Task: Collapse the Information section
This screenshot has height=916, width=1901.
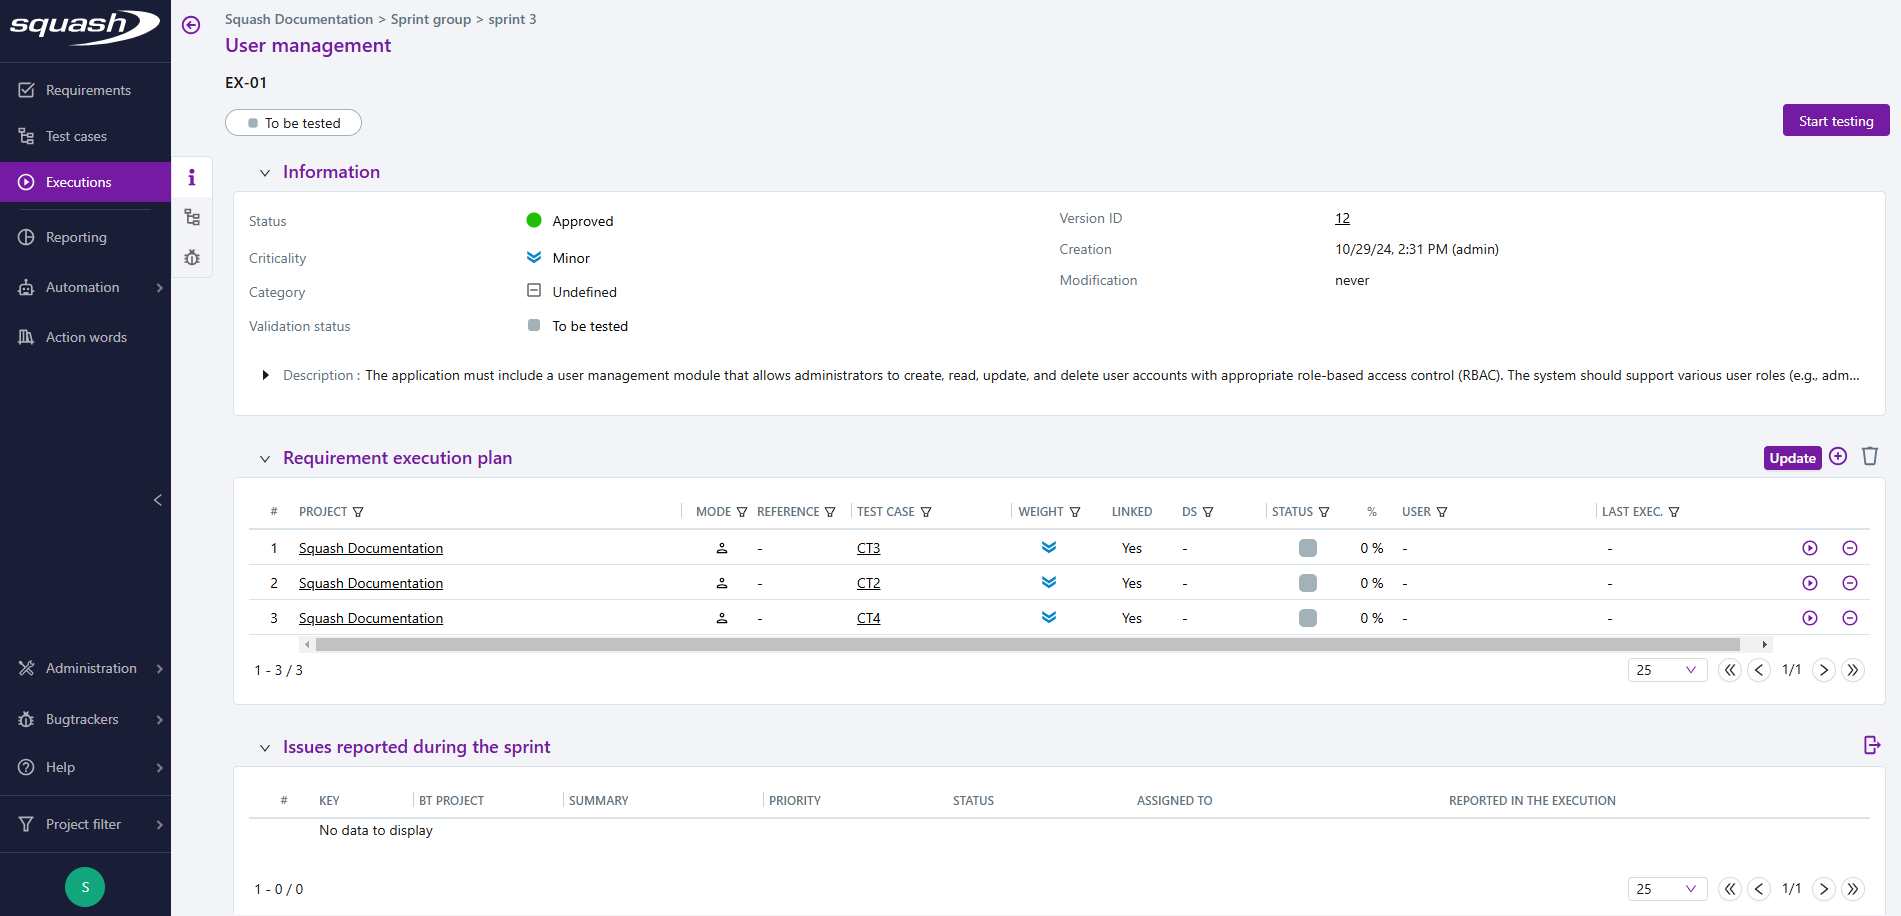Action: point(265,173)
